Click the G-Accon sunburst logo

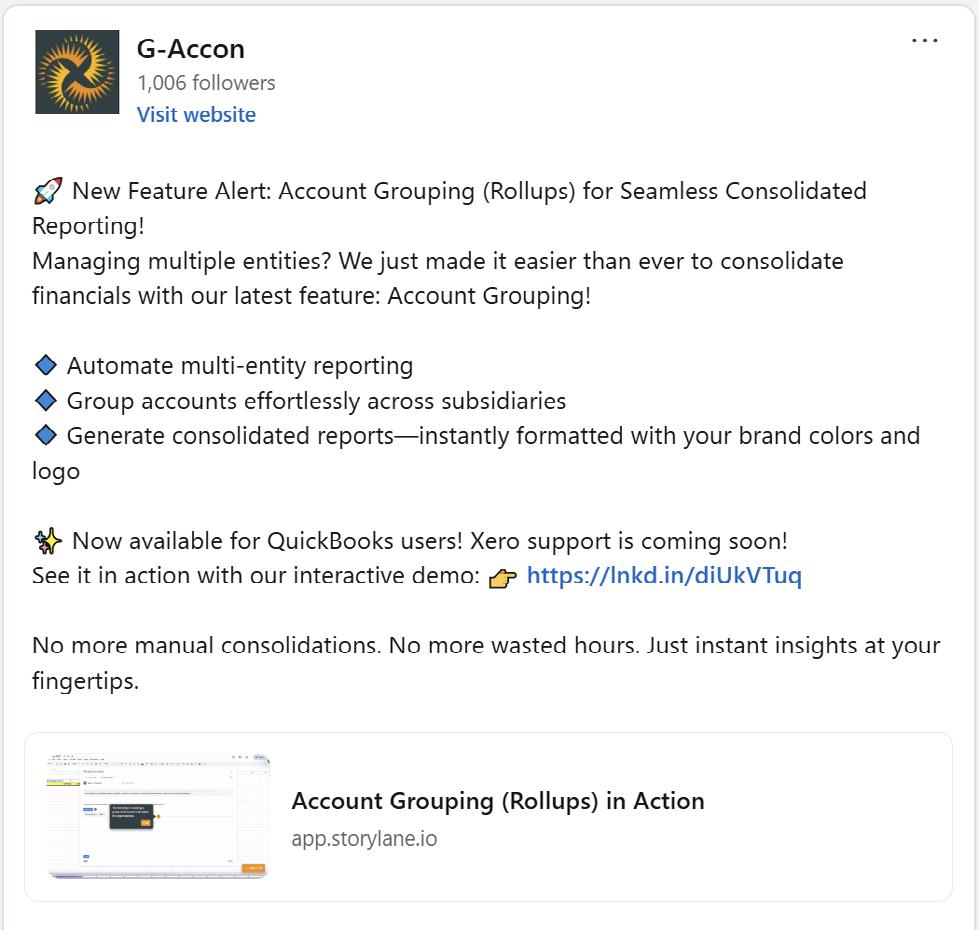point(77,72)
